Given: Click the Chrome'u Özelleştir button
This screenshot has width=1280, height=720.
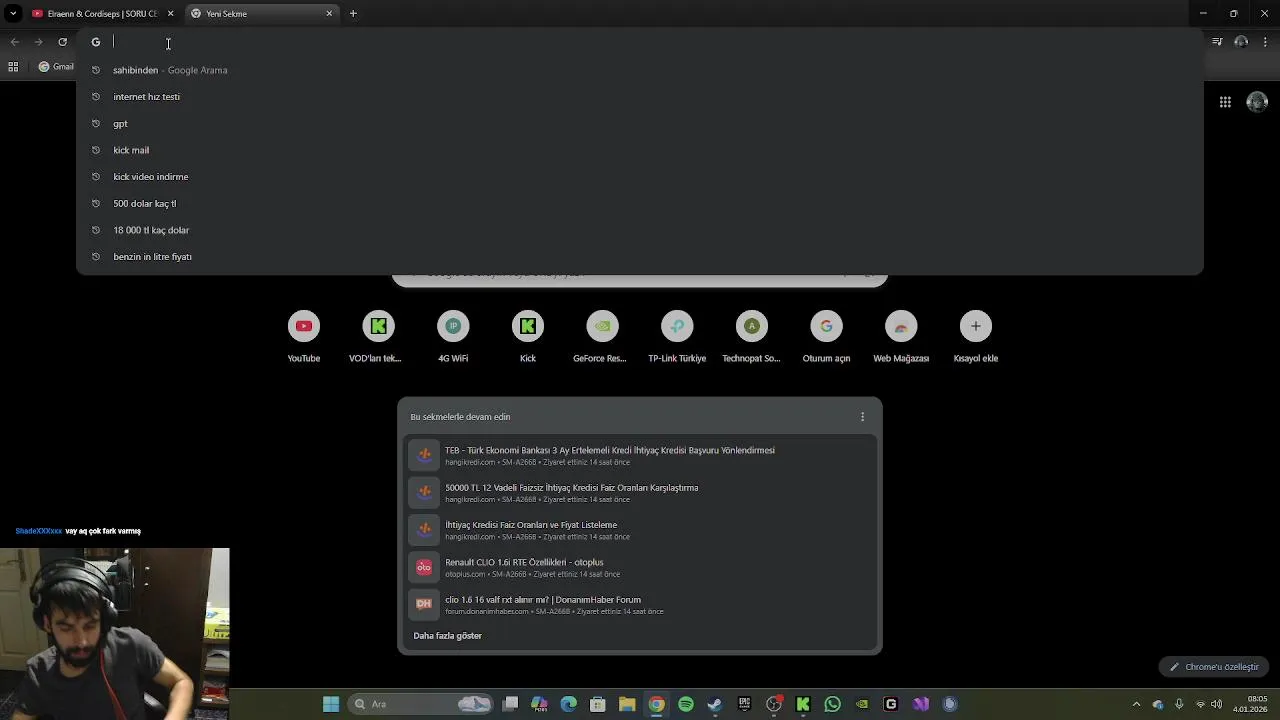Looking at the screenshot, I should (1214, 667).
